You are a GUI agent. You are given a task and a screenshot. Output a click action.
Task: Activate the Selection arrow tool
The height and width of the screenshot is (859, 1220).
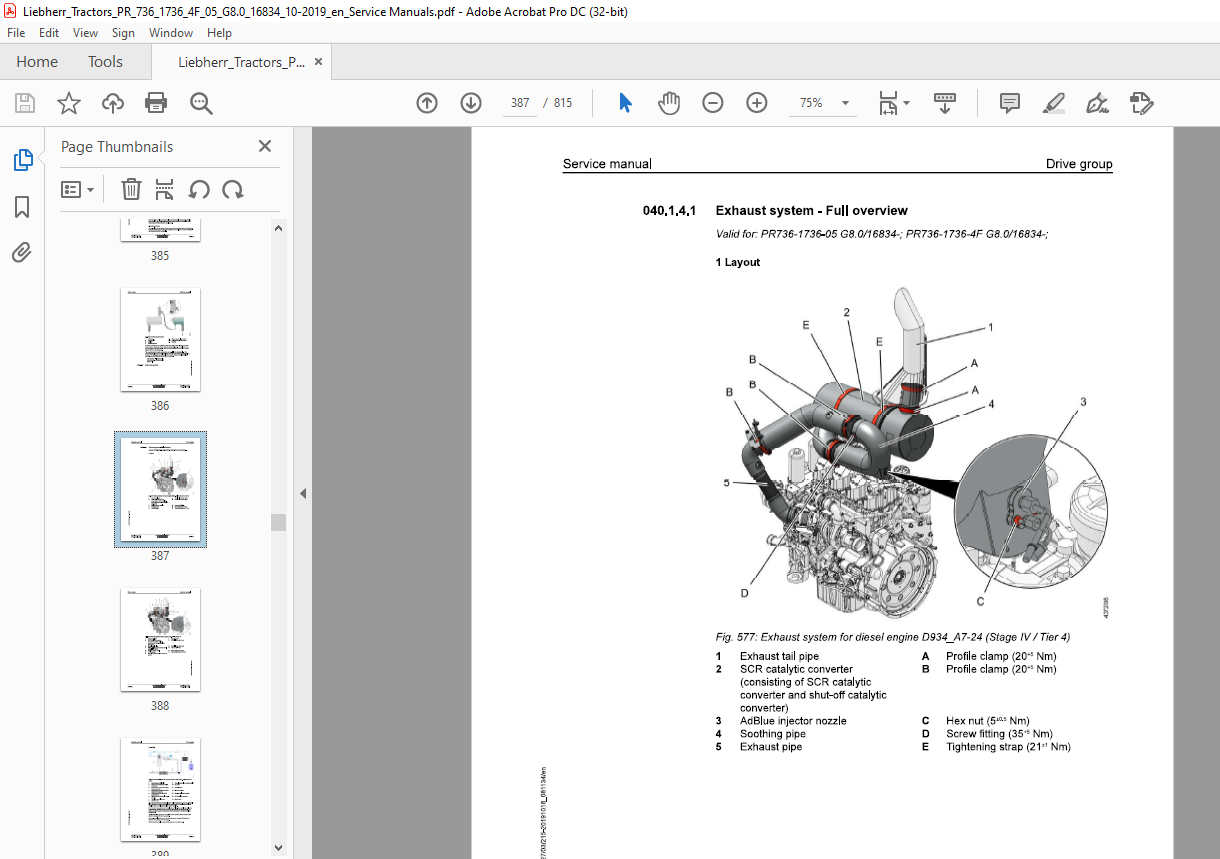[x=626, y=103]
